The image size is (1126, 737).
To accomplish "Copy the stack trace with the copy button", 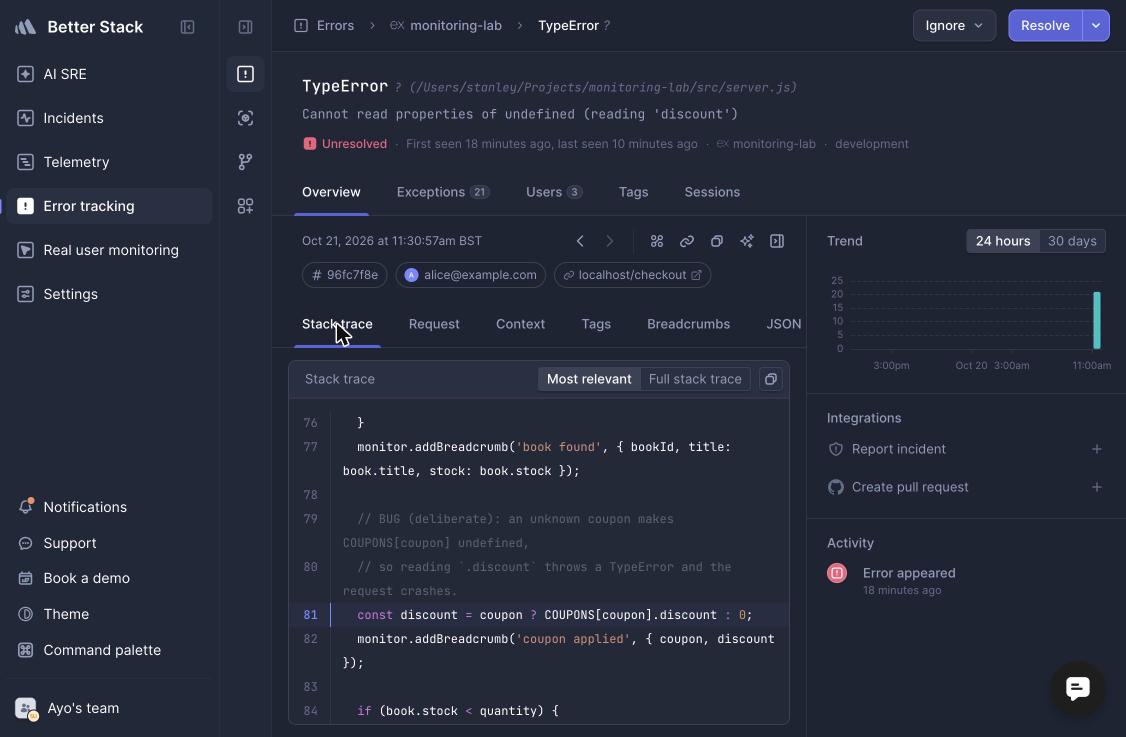I will pyautogui.click(x=771, y=379).
